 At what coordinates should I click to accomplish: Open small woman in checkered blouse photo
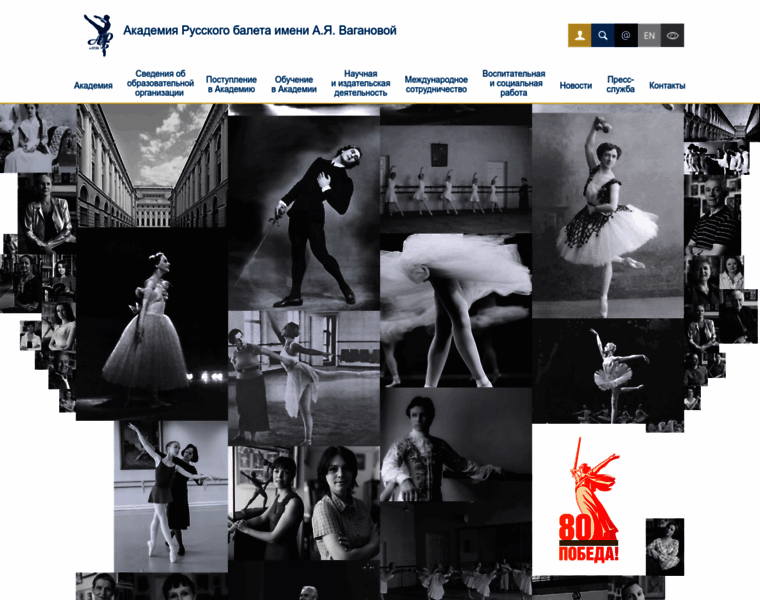pos(665,547)
